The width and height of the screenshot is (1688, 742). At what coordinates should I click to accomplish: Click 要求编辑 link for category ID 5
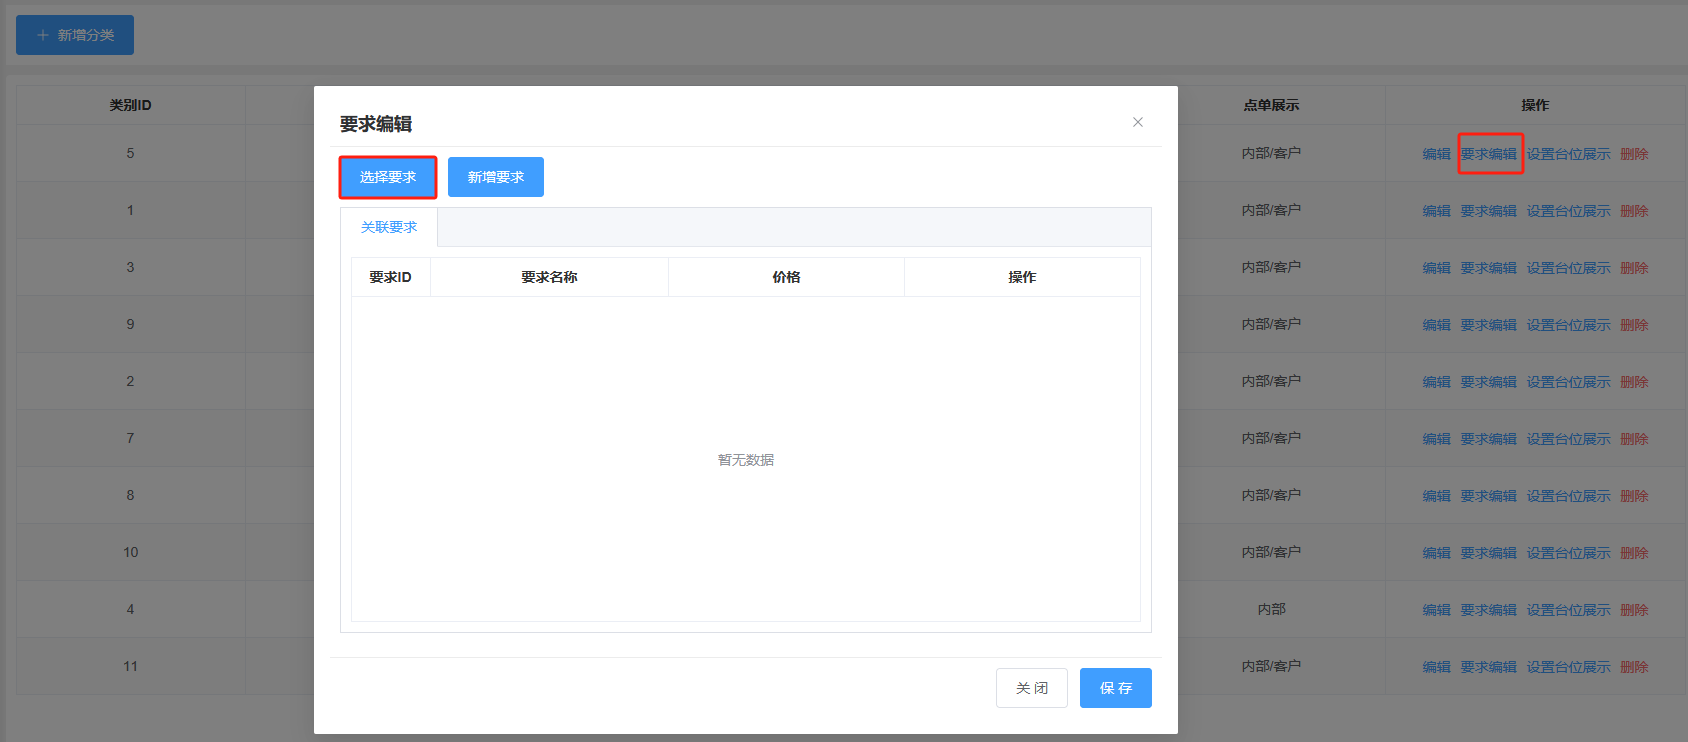coord(1488,154)
